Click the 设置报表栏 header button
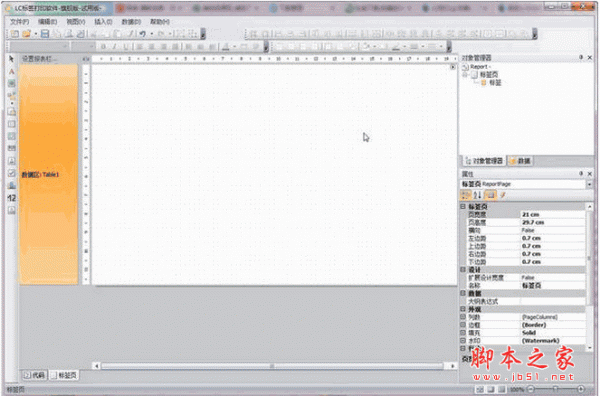 click(39, 59)
